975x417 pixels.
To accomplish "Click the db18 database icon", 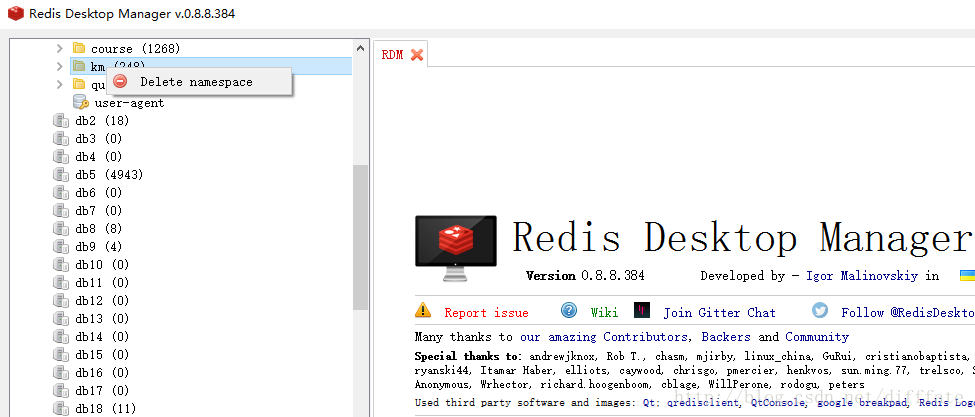I will point(61,409).
